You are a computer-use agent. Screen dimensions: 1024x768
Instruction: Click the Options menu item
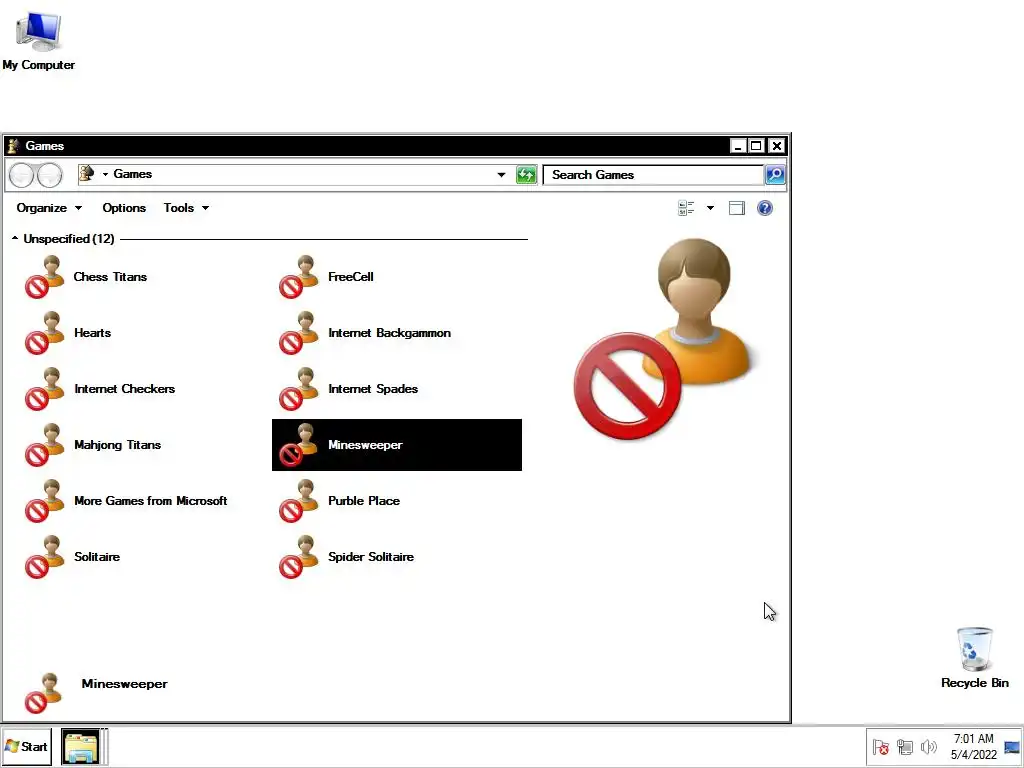pyautogui.click(x=124, y=208)
